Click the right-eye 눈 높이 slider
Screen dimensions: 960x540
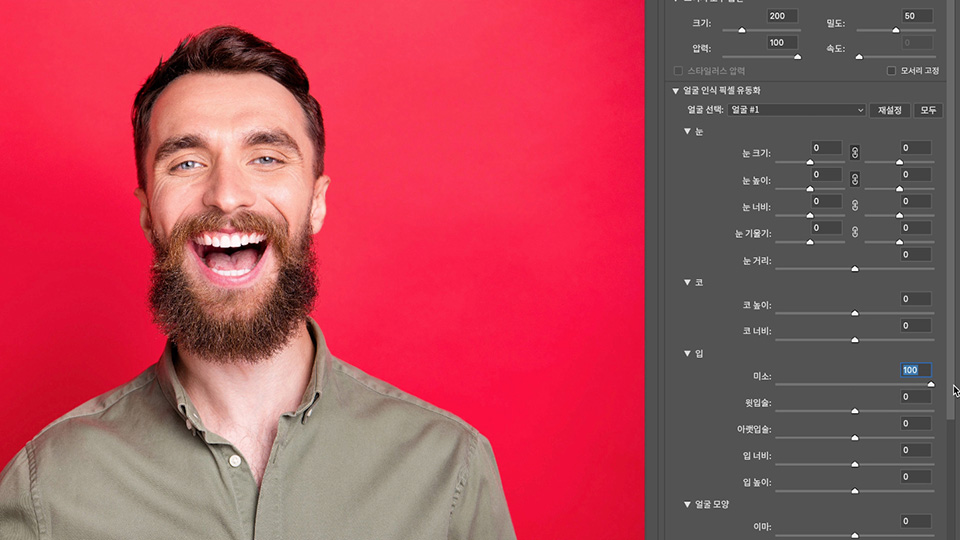[899, 189]
